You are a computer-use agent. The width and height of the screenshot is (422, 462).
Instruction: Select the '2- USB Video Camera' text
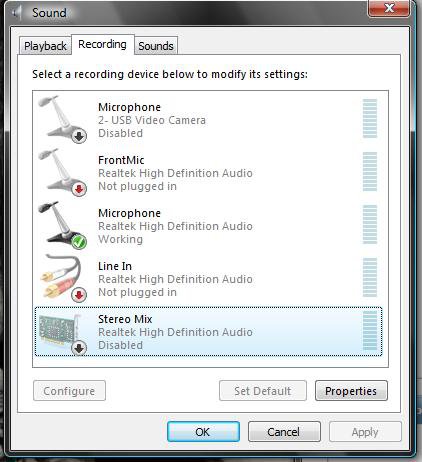[152, 120]
